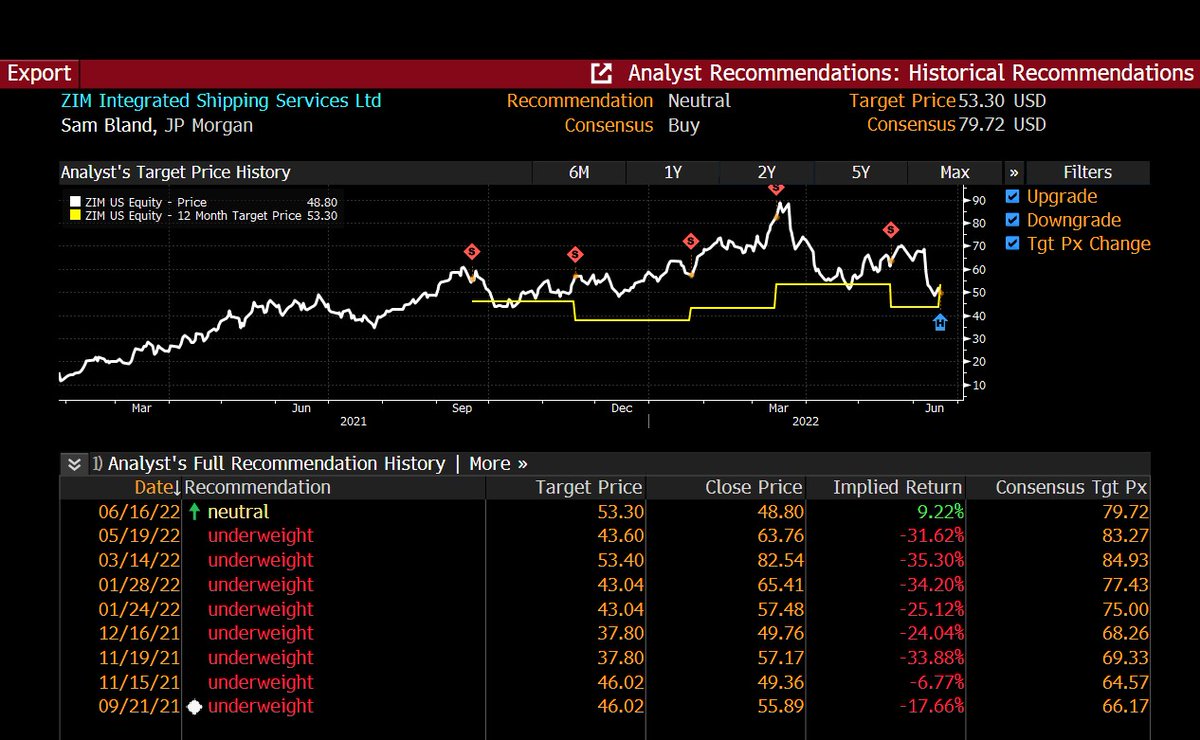Collapse the recommendation history panel via double-chevron
This screenshot has width=1200, height=740.
click(74, 463)
